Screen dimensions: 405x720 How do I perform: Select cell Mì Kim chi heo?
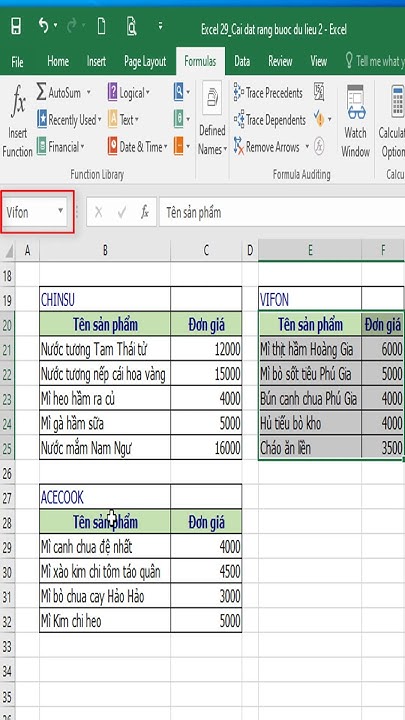105,621
